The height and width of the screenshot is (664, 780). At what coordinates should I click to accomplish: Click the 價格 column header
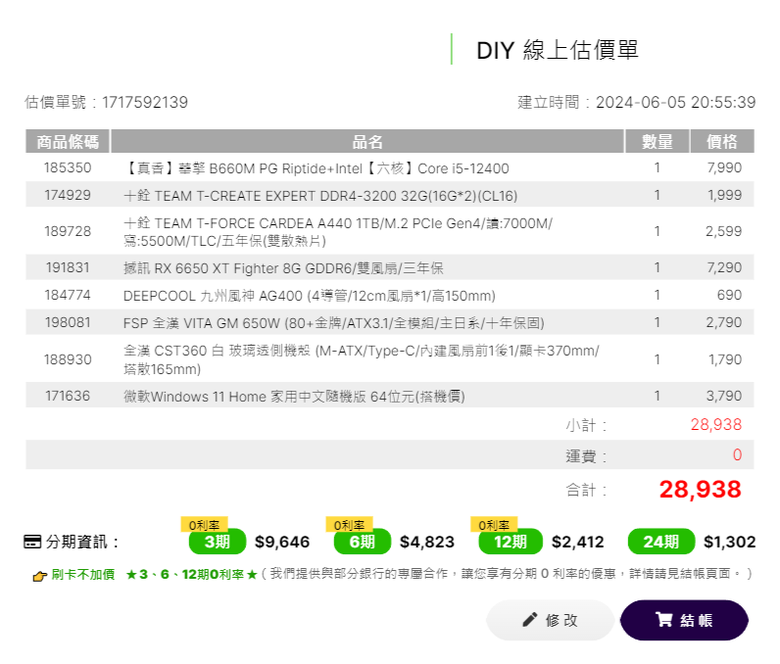722,141
